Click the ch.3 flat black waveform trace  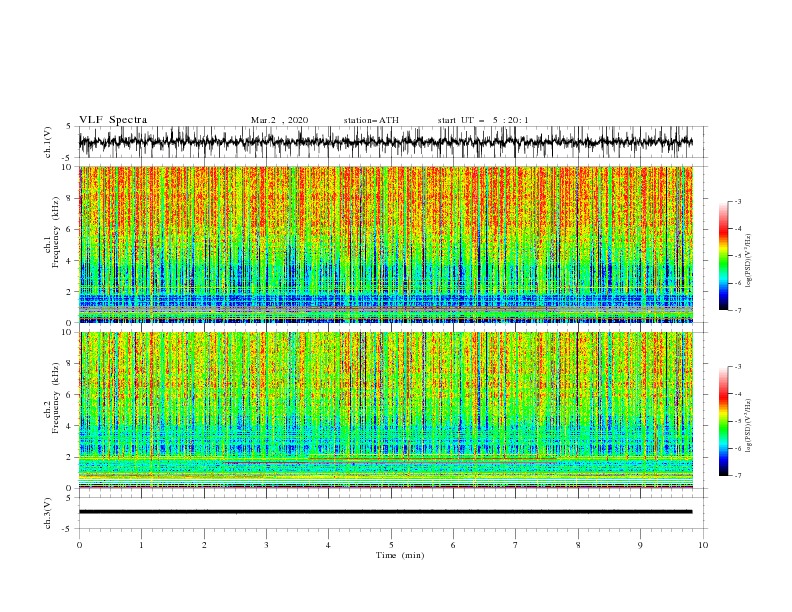pyautogui.click(x=385, y=512)
